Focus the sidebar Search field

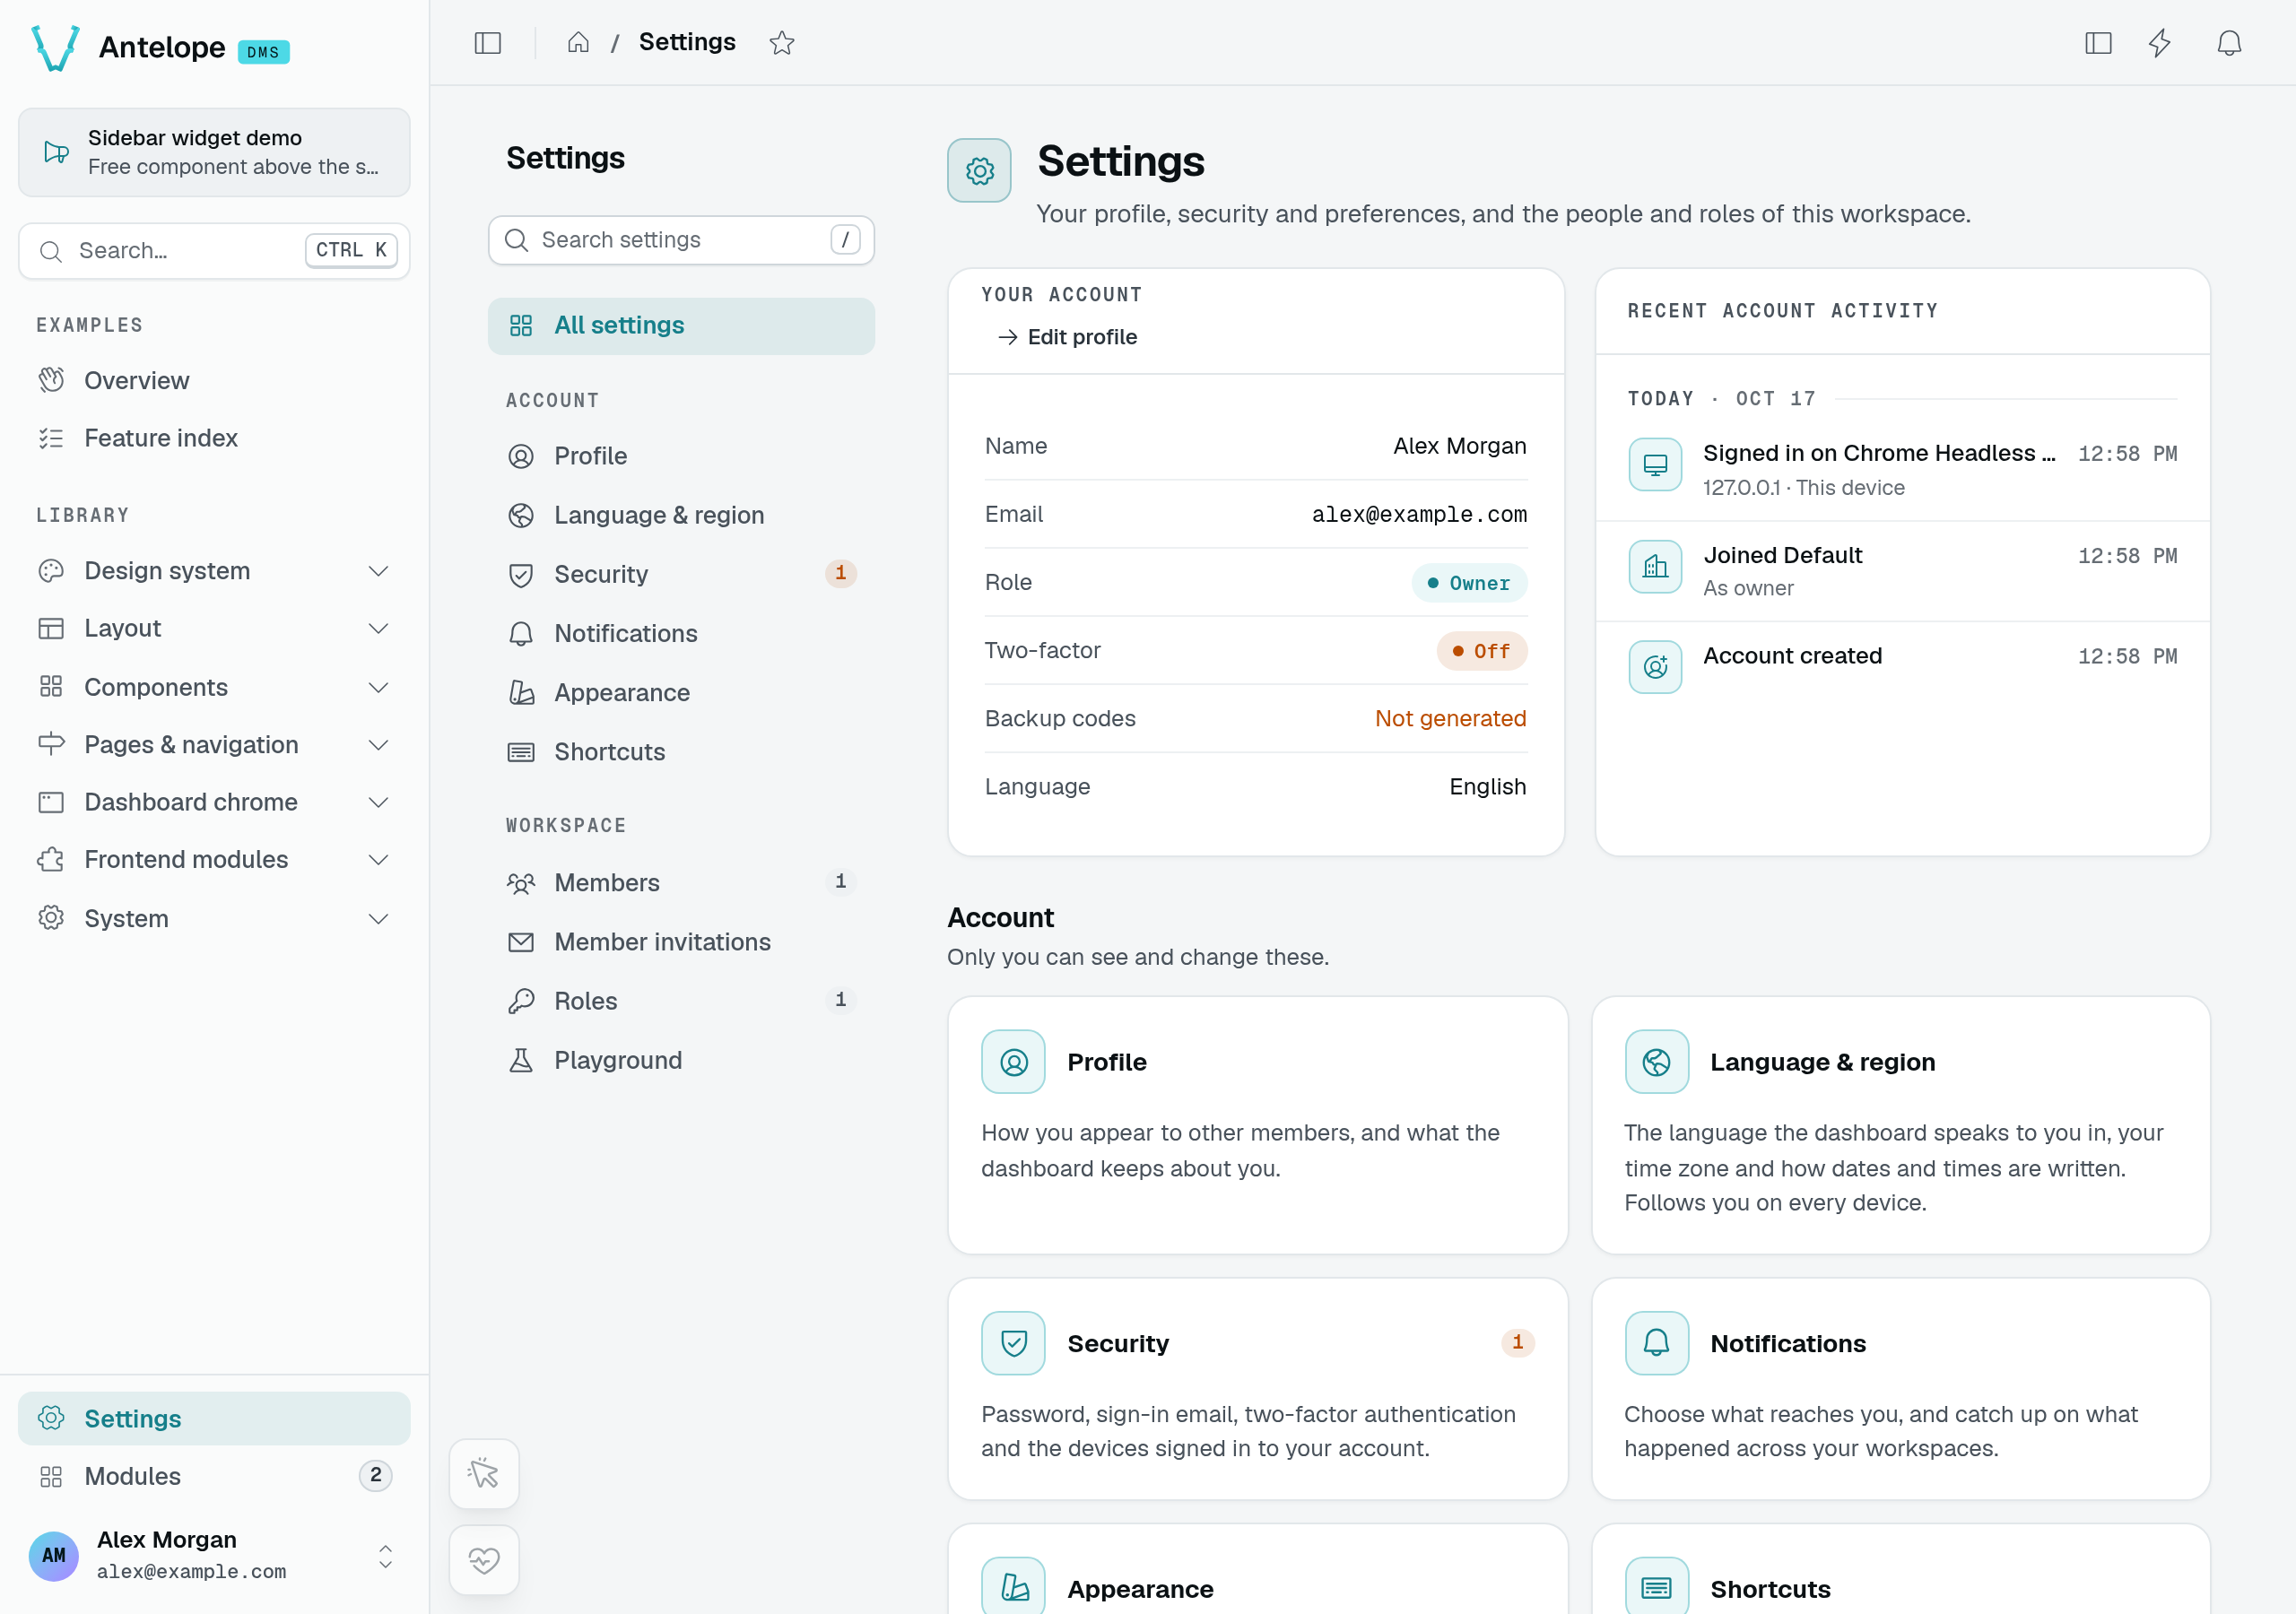214,250
